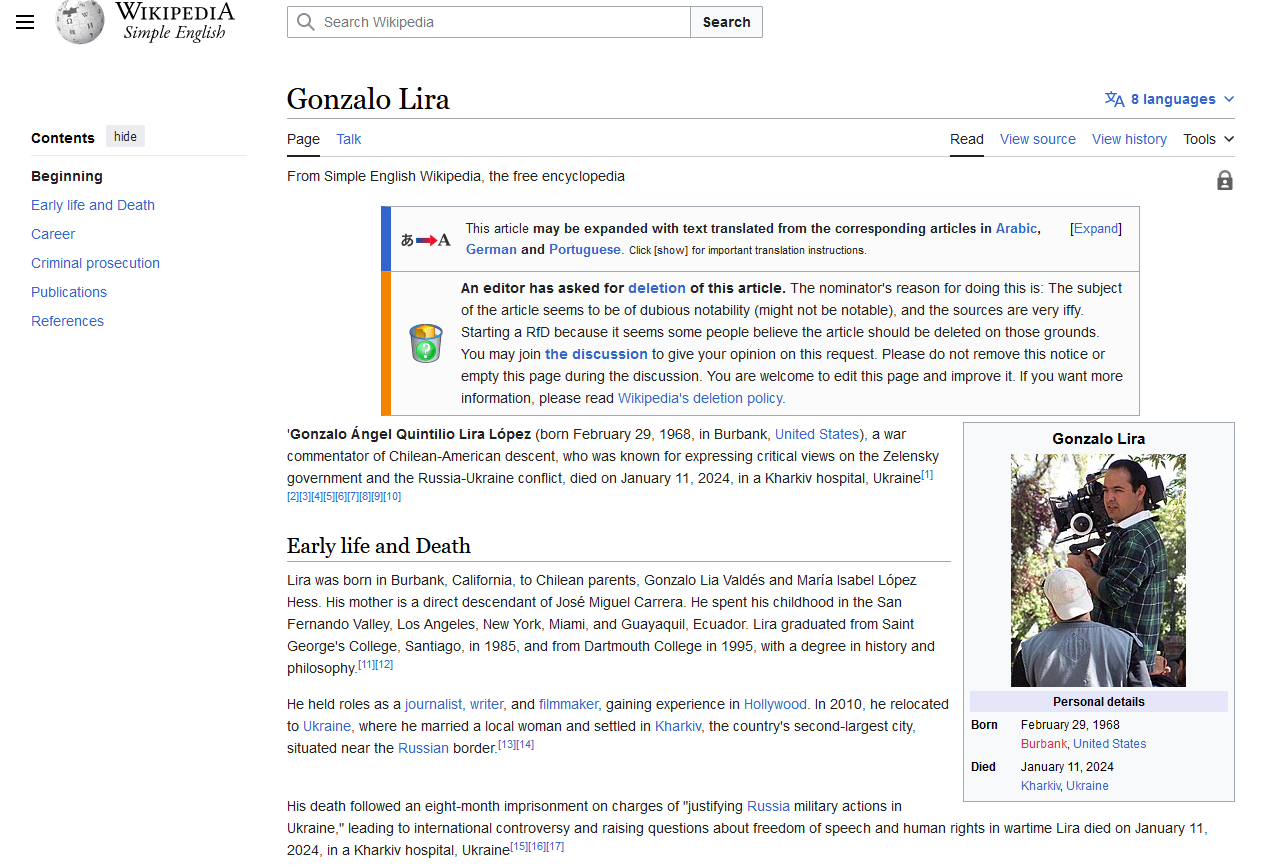1284x867 pixels.
Task: Open the German article link
Action: (491, 249)
